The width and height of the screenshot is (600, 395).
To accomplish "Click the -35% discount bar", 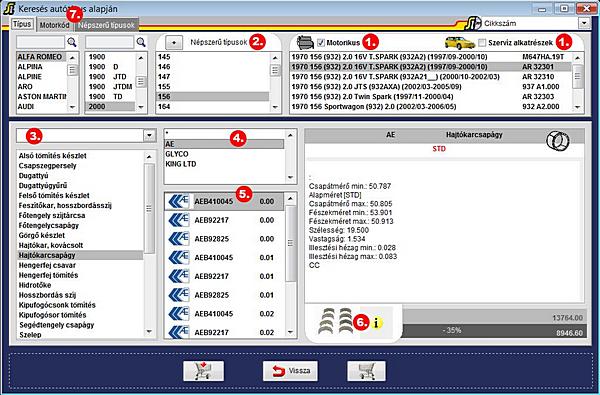I will 494,331.
